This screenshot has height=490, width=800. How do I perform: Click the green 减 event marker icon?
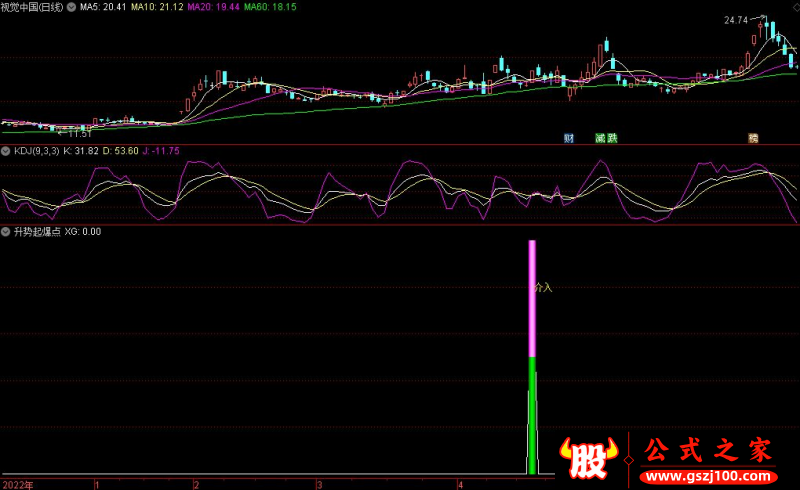click(x=600, y=138)
